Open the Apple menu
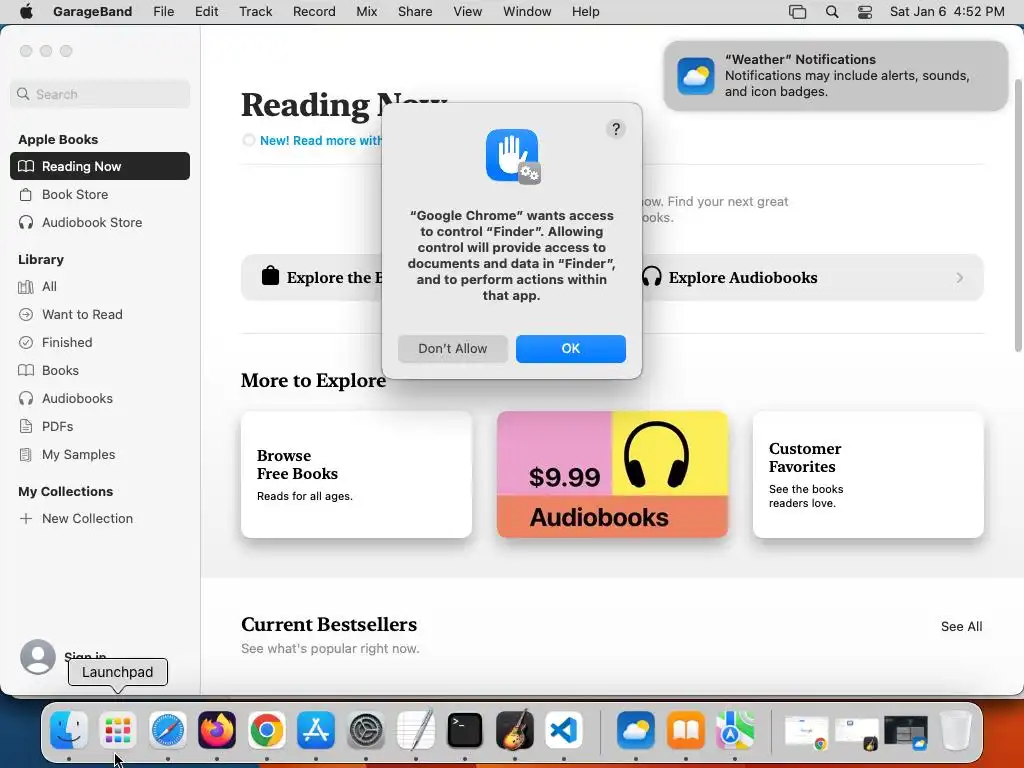 point(26,12)
